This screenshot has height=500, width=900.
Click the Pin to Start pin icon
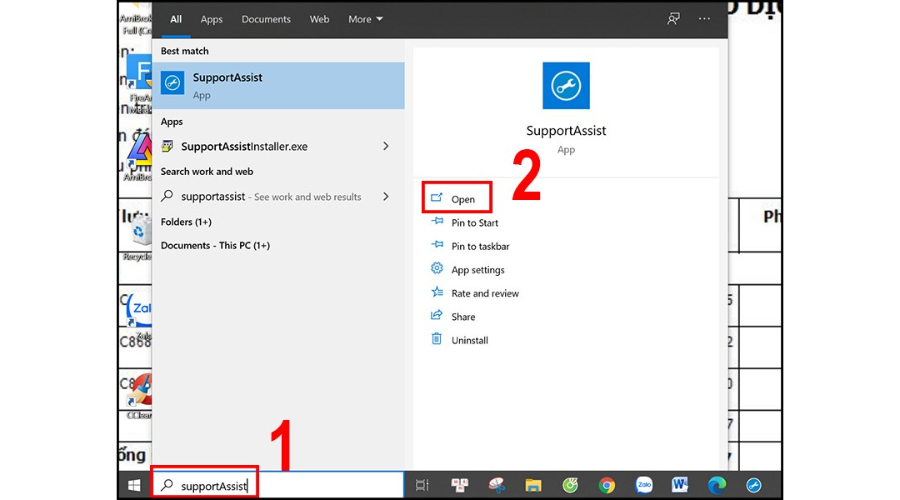click(437, 222)
